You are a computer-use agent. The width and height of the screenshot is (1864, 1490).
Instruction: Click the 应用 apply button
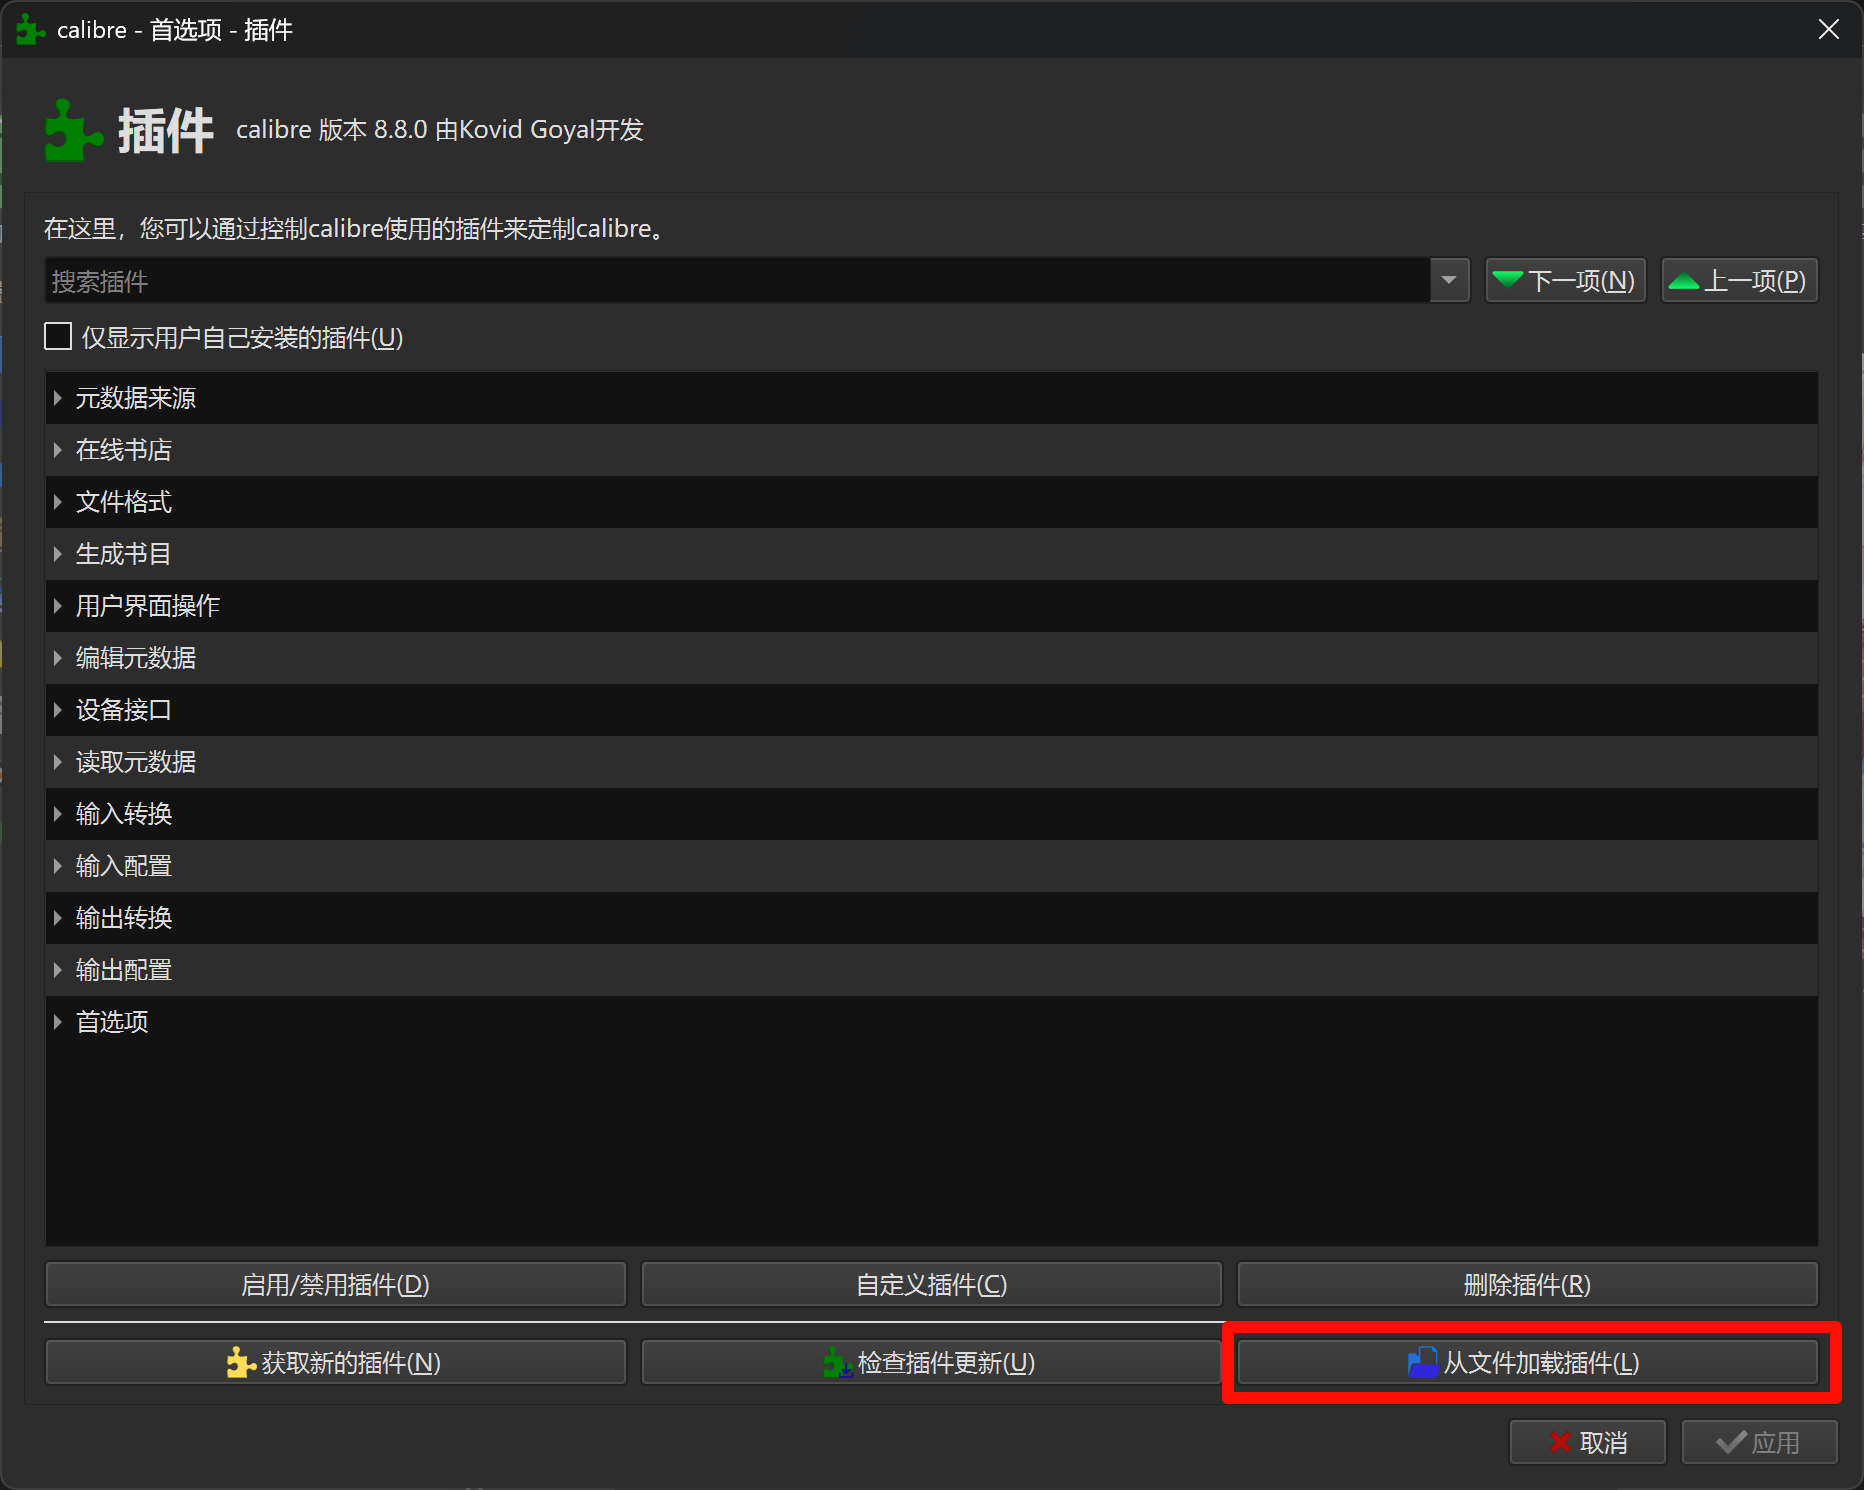[1759, 1442]
